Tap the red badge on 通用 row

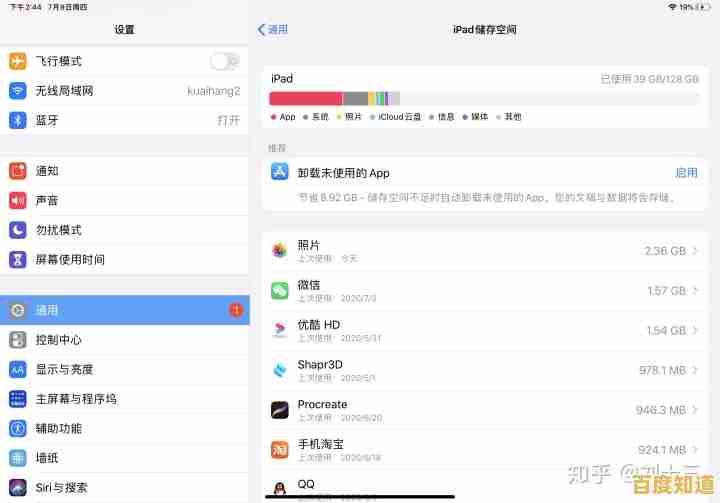[x=236, y=311]
